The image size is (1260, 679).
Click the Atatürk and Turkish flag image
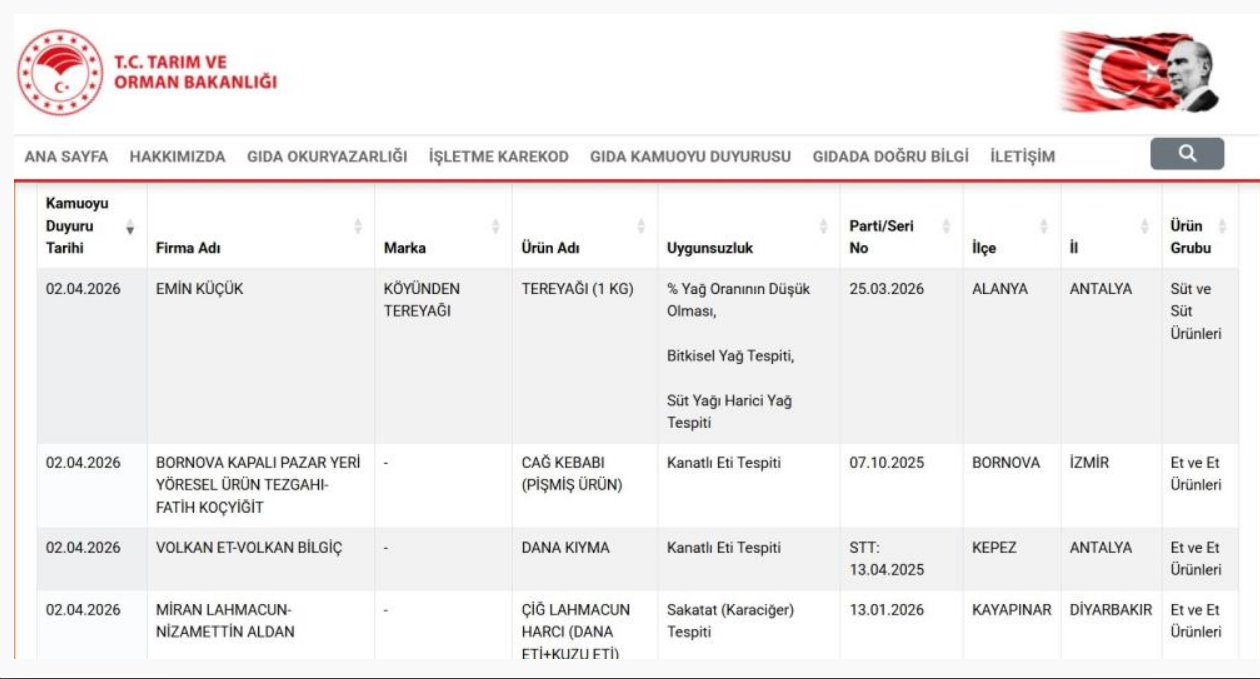click(x=1140, y=72)
